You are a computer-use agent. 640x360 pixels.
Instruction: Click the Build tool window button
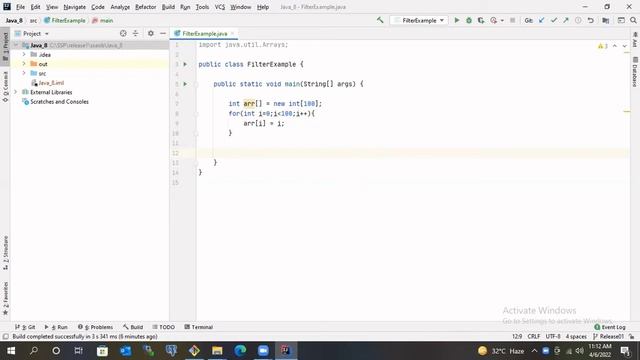tap(133, 327)
